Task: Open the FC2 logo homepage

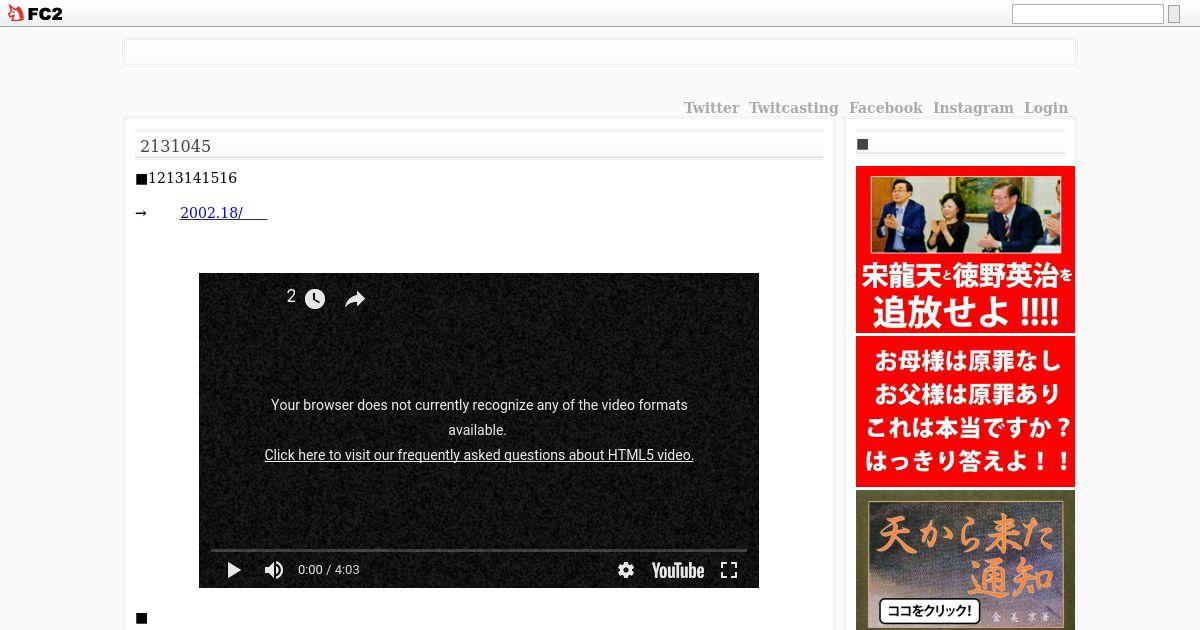Action: click(x=35, y=14)
